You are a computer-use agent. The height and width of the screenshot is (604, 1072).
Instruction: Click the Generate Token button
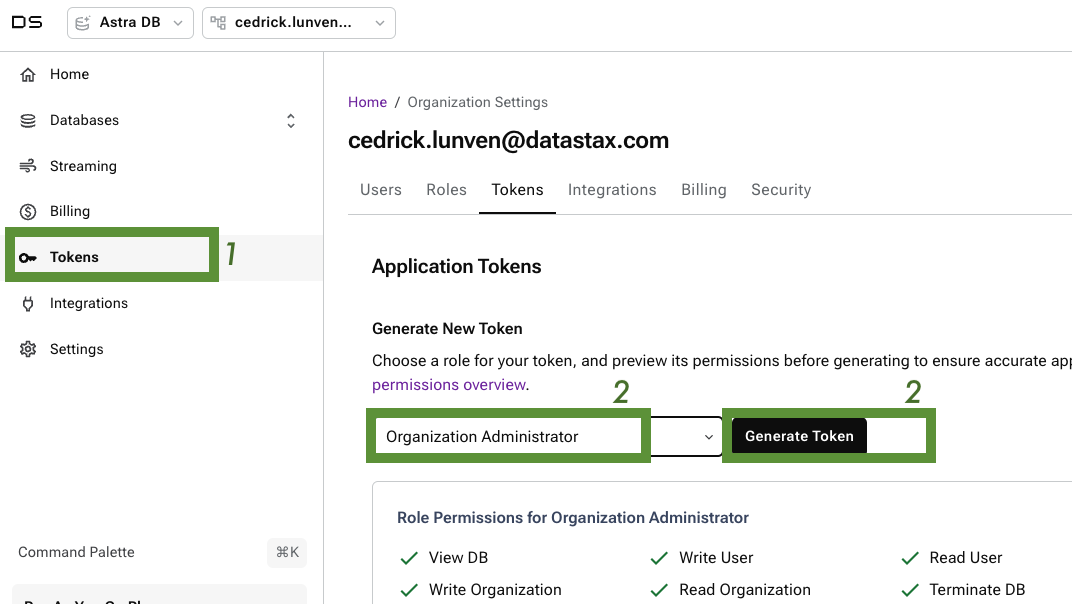click(799, 436)
